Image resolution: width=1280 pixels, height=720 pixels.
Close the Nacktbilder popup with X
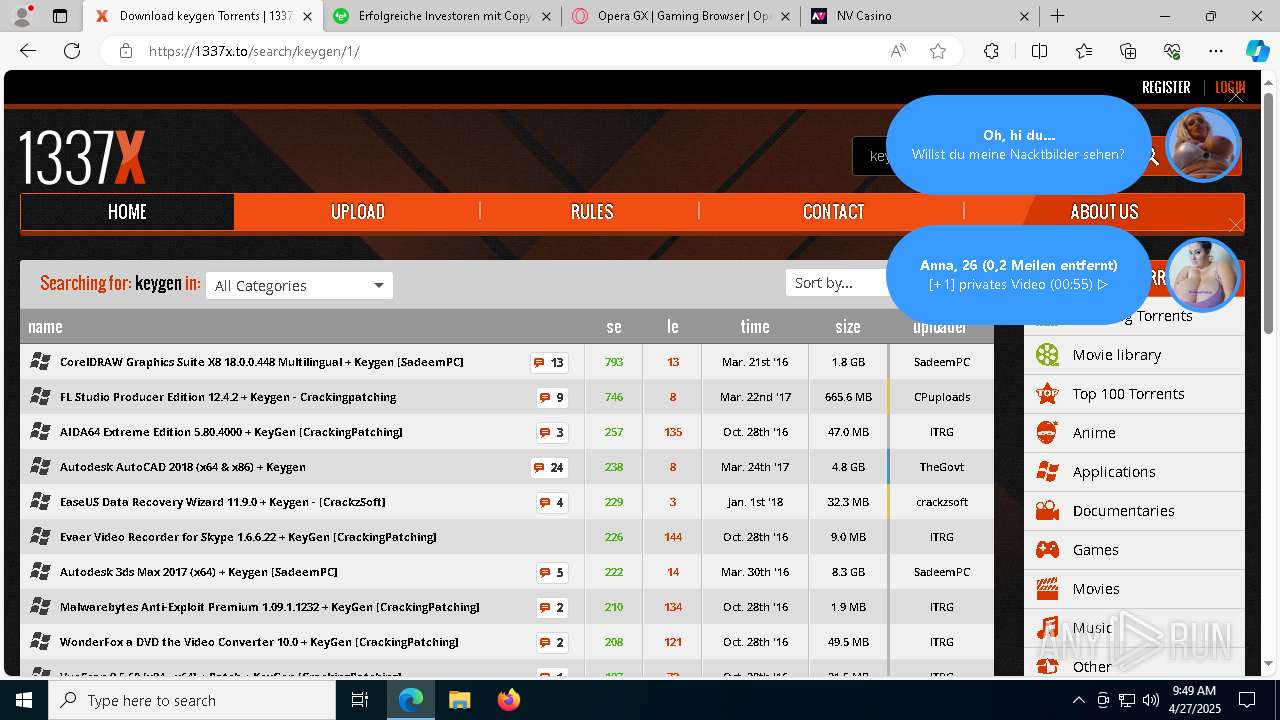(x=1236, y=96)
